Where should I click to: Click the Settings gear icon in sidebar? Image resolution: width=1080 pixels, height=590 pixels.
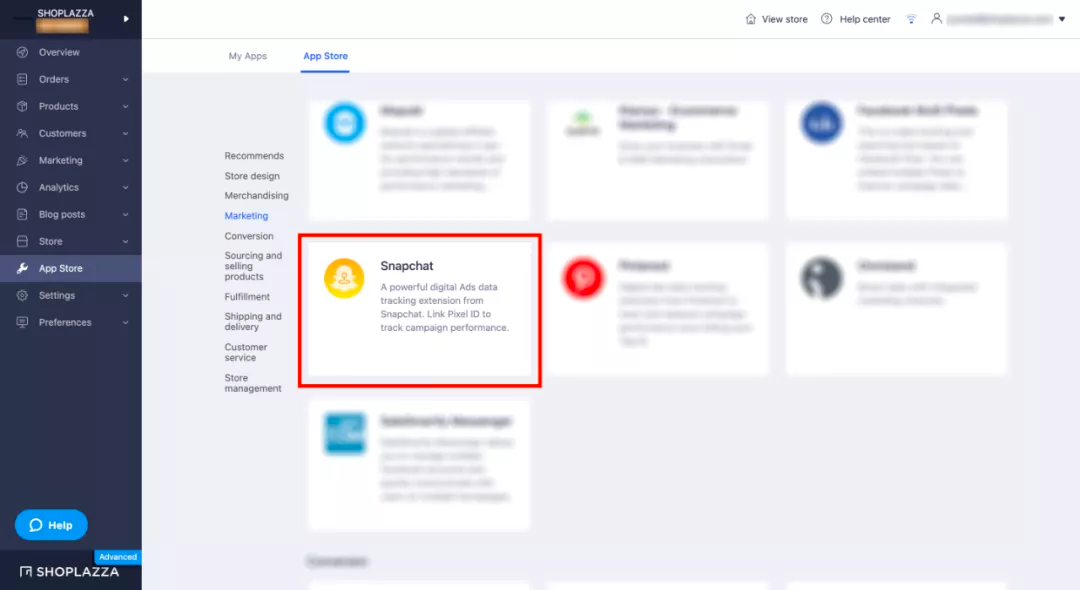(x=22, y=295)
